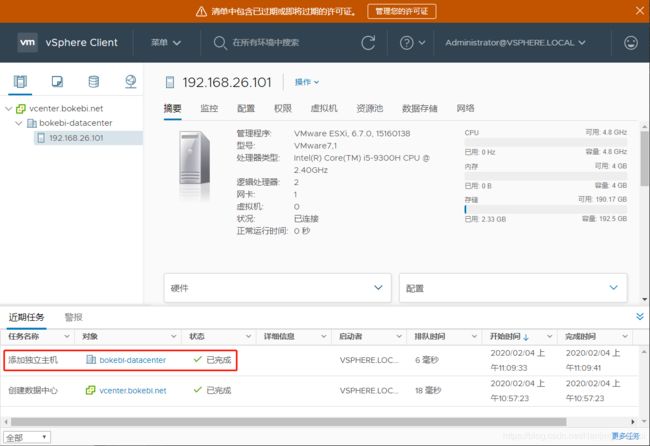Expand the 硬件 hardware panel
The image size is (650, 446).
point(277,287)
